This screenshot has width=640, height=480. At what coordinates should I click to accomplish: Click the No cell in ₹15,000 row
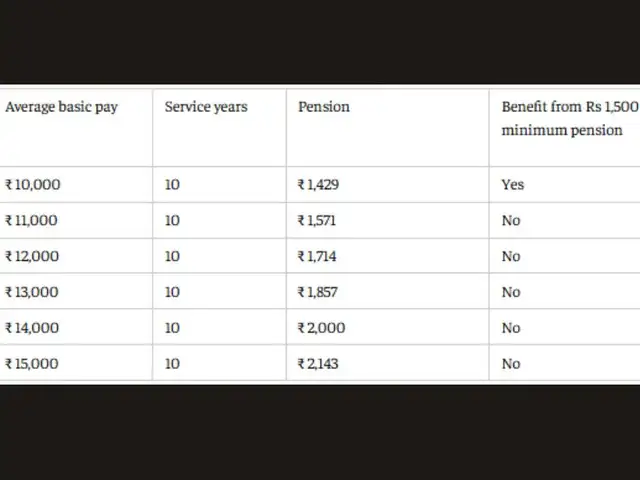point(511,364)
